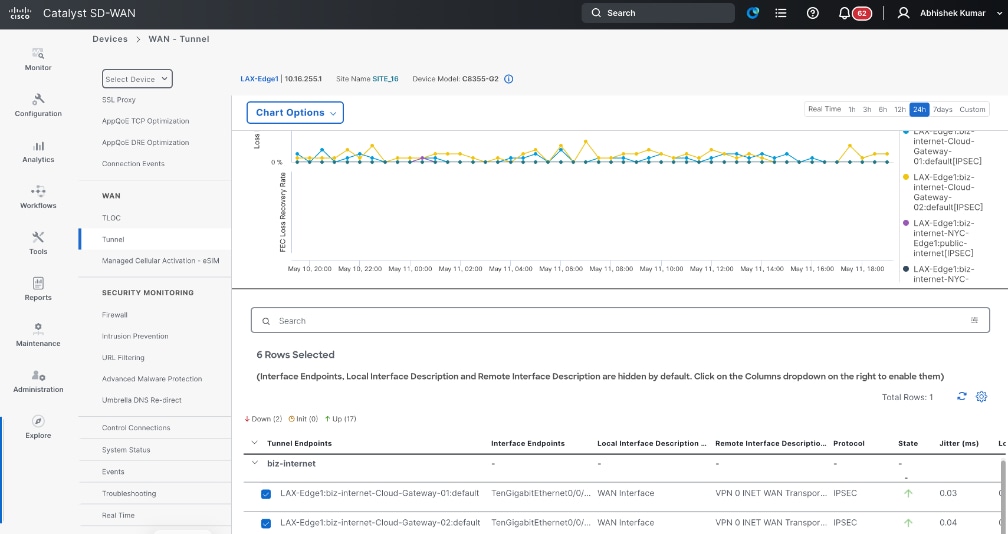The height and width of the screenshot is (534, 1008).
Task: Click the Up state arrow for Cloud-Gateway-02
Action: tap(908, 522)
